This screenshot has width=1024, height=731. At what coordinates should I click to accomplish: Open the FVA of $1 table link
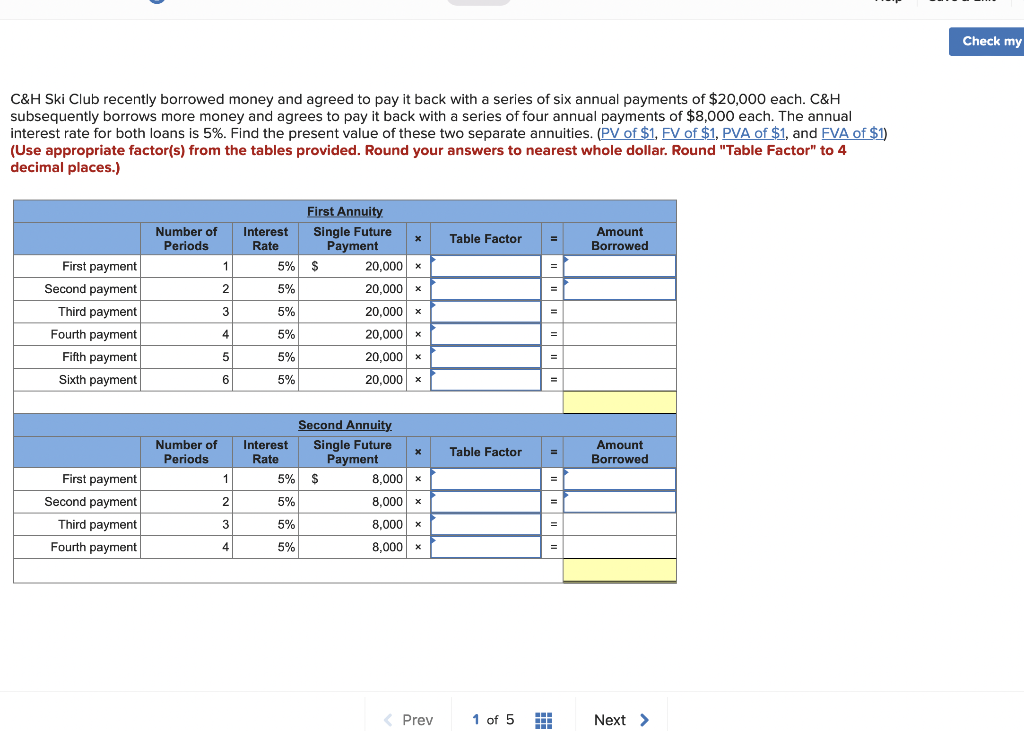point(852,133)
